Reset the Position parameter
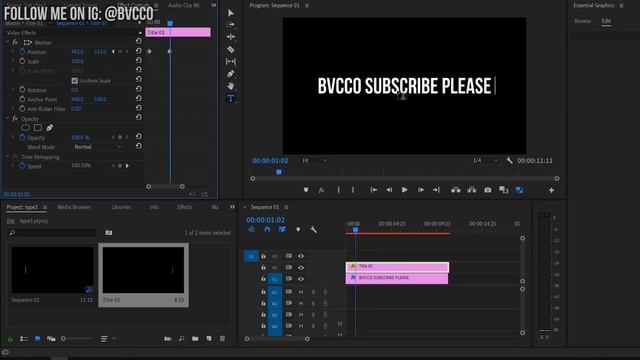 point(139,52)
